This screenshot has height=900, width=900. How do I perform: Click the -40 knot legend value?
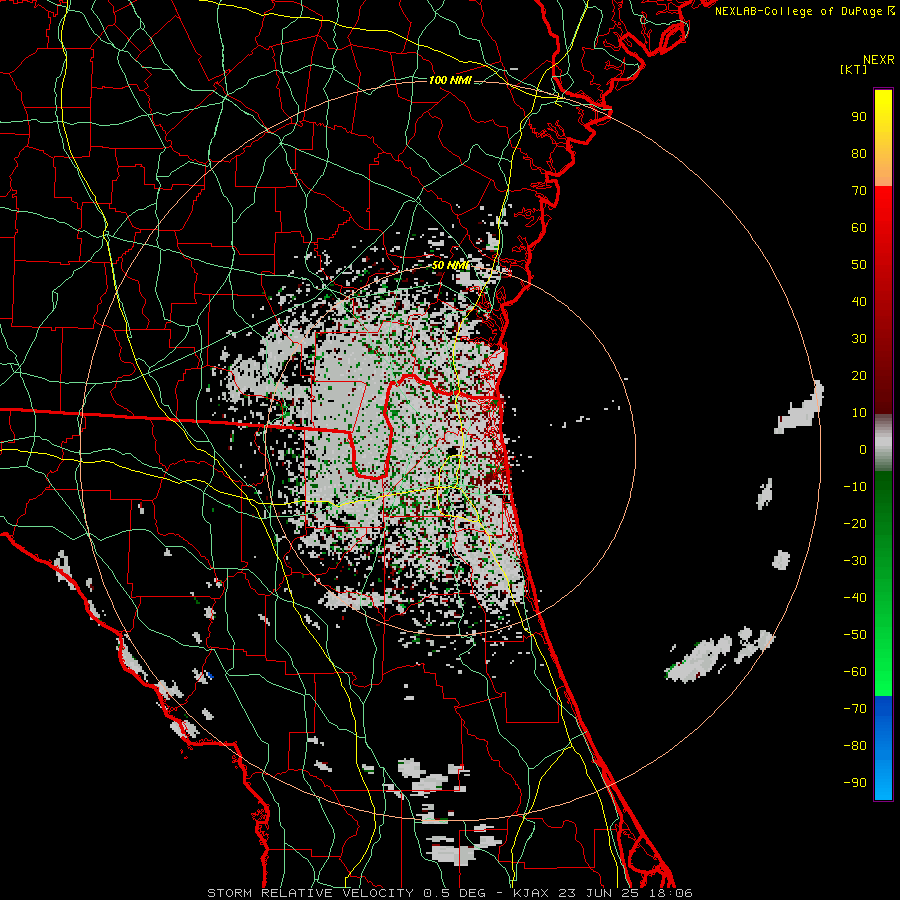pos(855,598)
